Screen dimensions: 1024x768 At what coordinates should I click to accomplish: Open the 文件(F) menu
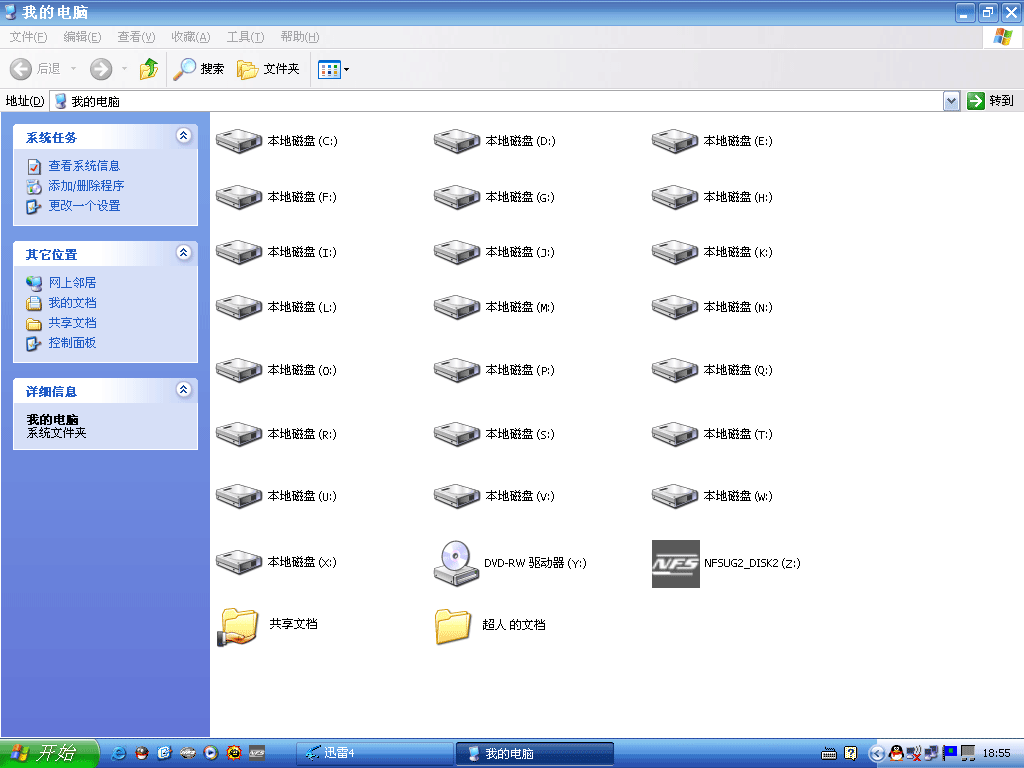coord(28,37)
